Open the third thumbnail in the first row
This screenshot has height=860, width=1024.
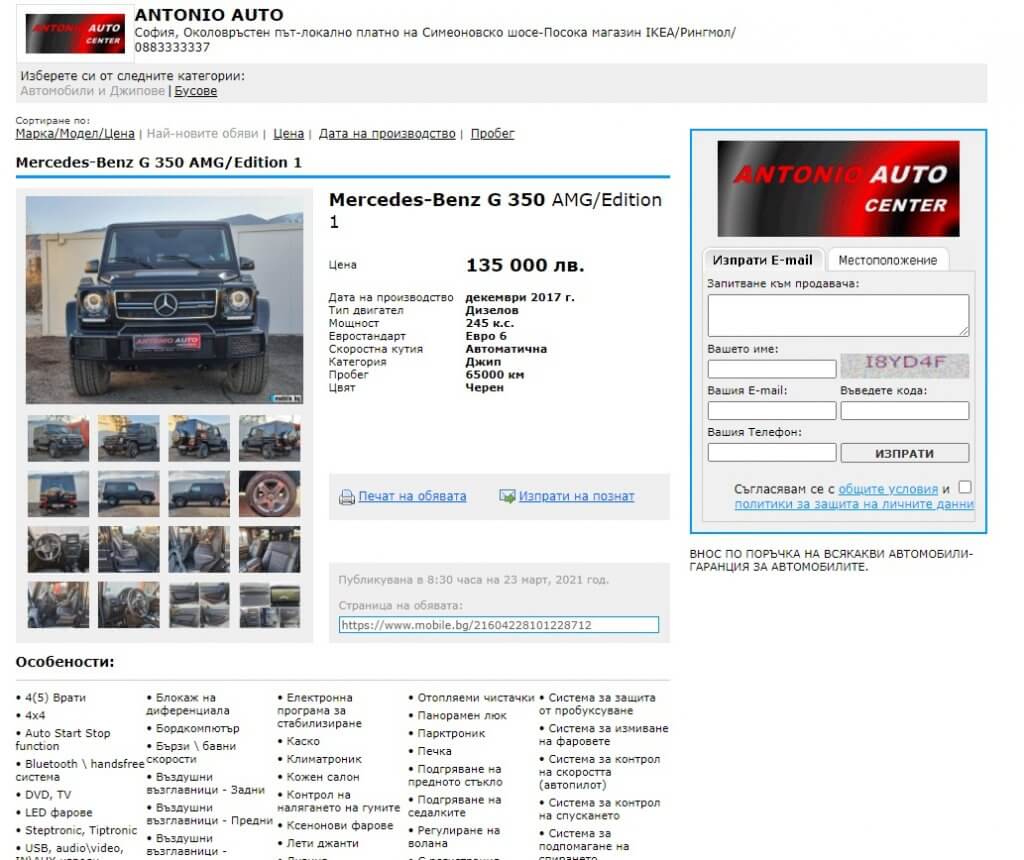199,438
